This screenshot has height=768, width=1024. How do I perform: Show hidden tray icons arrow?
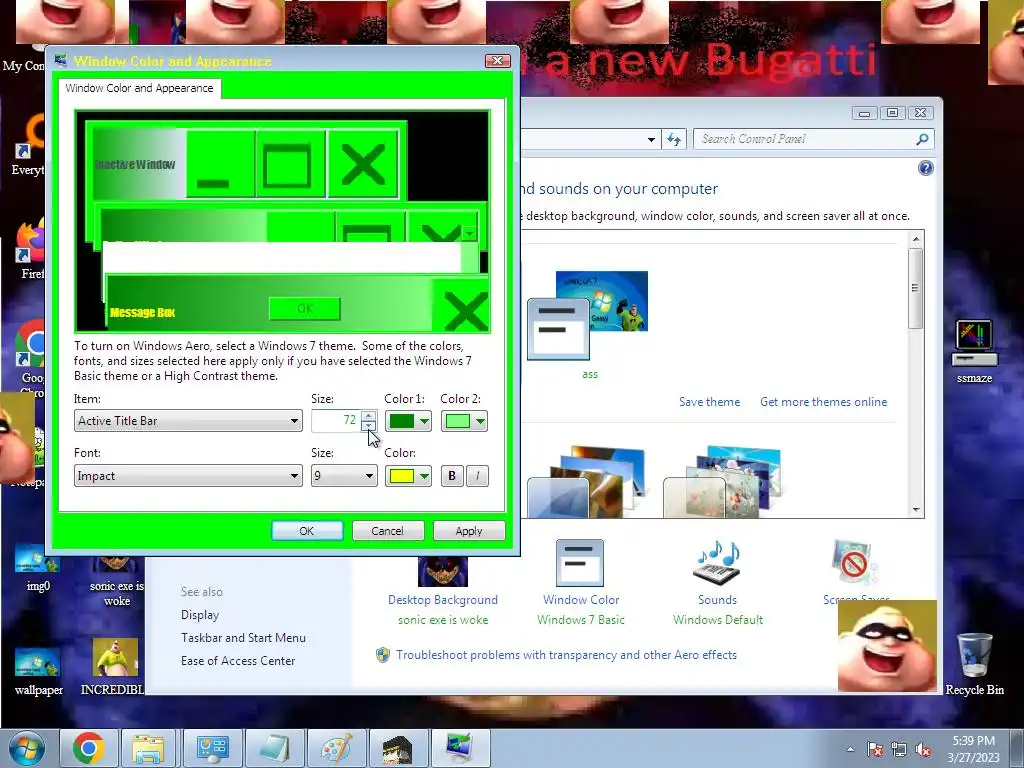(850, 749)
